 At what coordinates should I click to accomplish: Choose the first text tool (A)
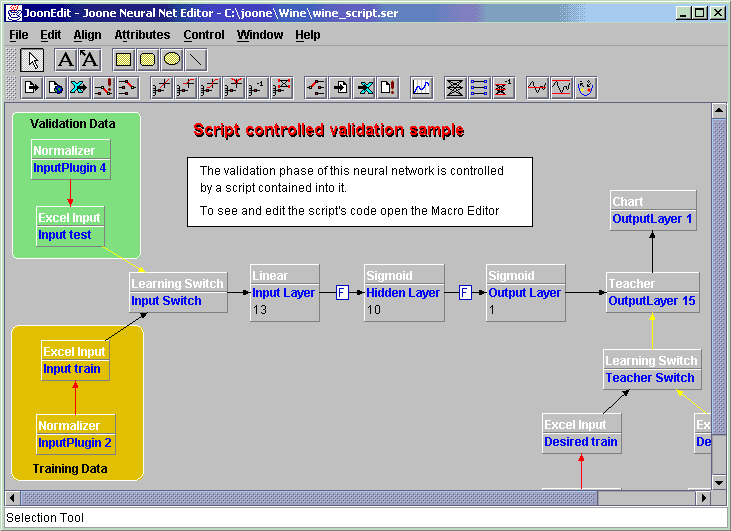click(65, 60)
